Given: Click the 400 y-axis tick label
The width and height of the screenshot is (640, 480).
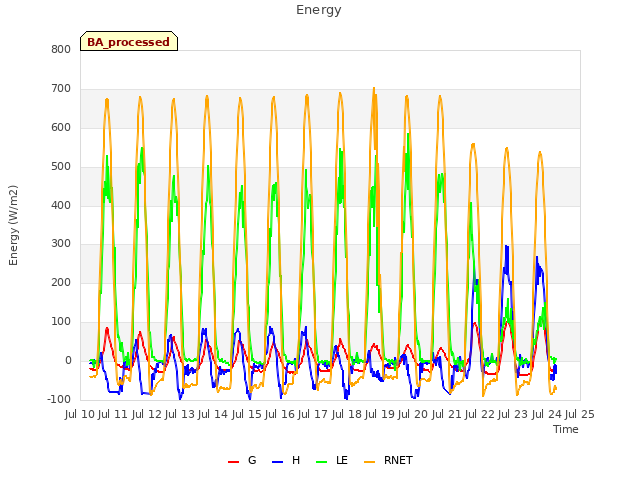Looking at the screenshot, I should tap(61, 205).
